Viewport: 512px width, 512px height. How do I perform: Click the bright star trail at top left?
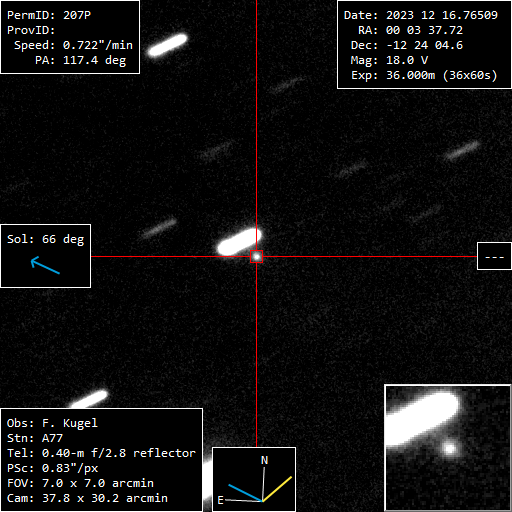point(168,45)
